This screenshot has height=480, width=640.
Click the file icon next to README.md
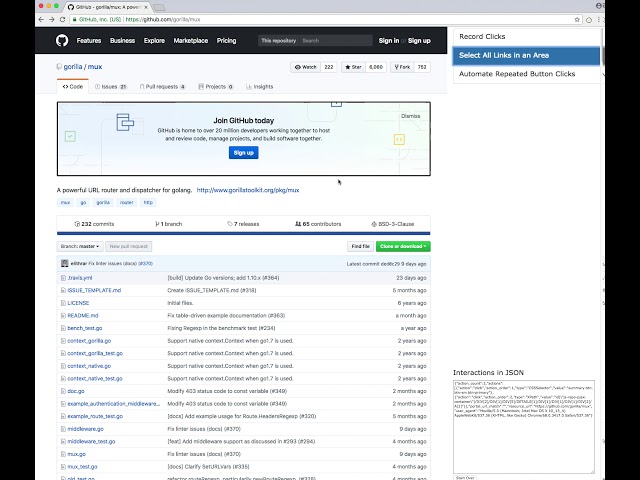[x=63, y=316]
